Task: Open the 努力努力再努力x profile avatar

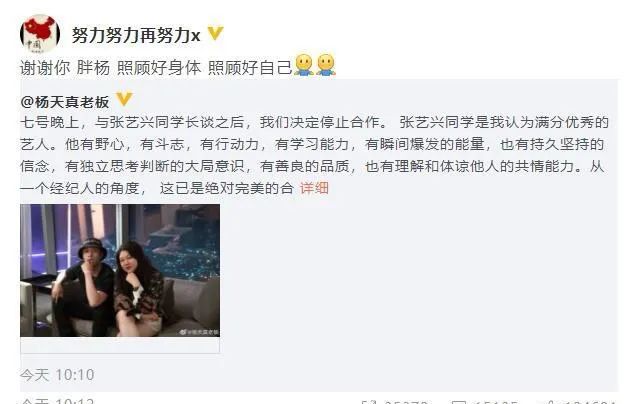Action: (40, 34)
